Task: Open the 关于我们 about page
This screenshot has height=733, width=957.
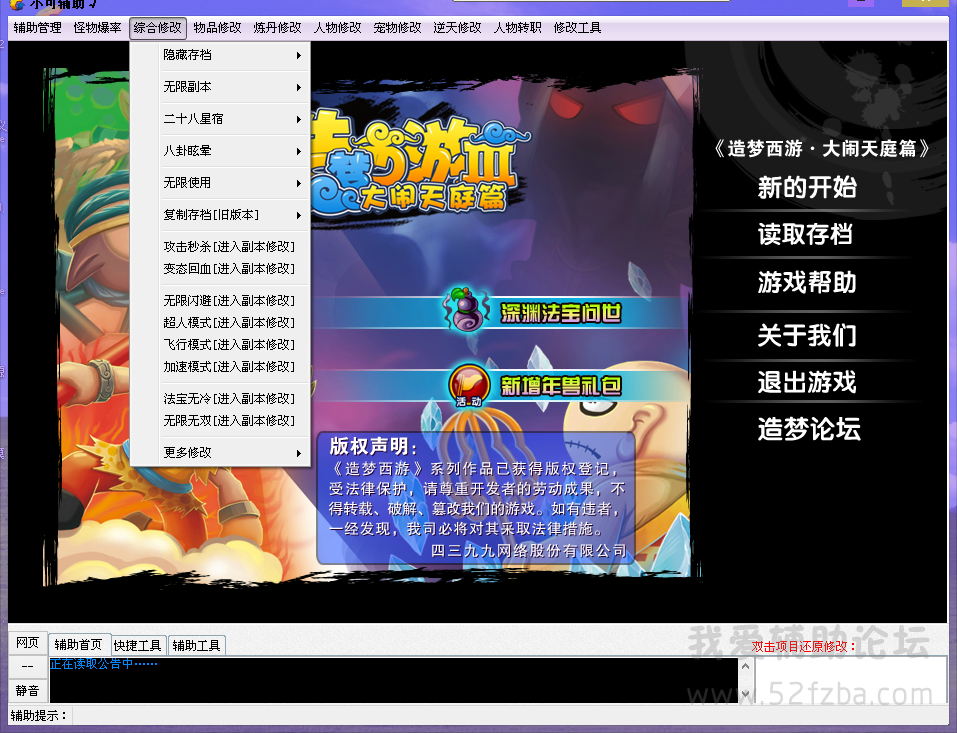Action: (807, 335)
